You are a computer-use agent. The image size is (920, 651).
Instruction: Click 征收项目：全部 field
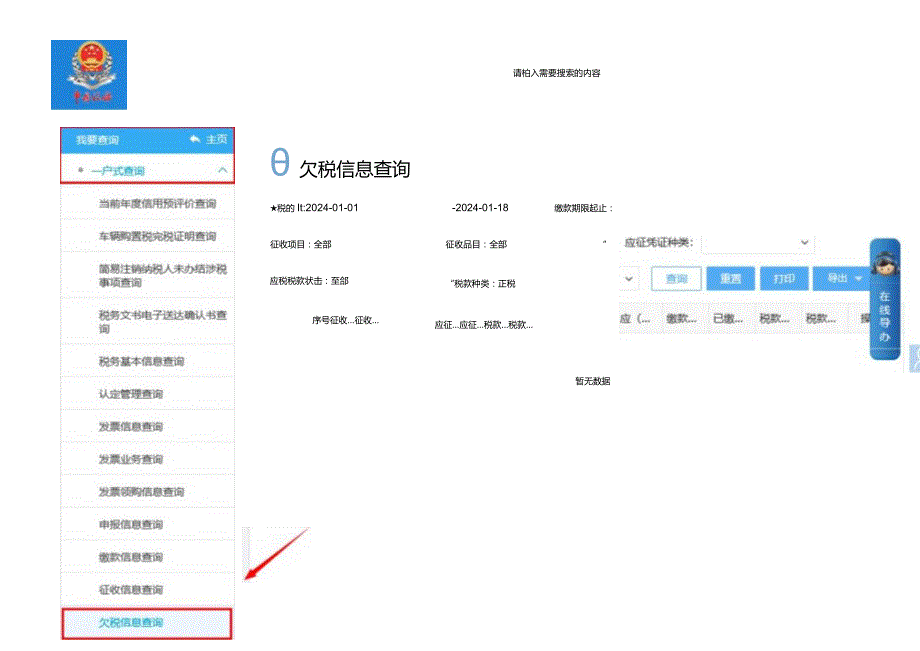coord(300,244)
